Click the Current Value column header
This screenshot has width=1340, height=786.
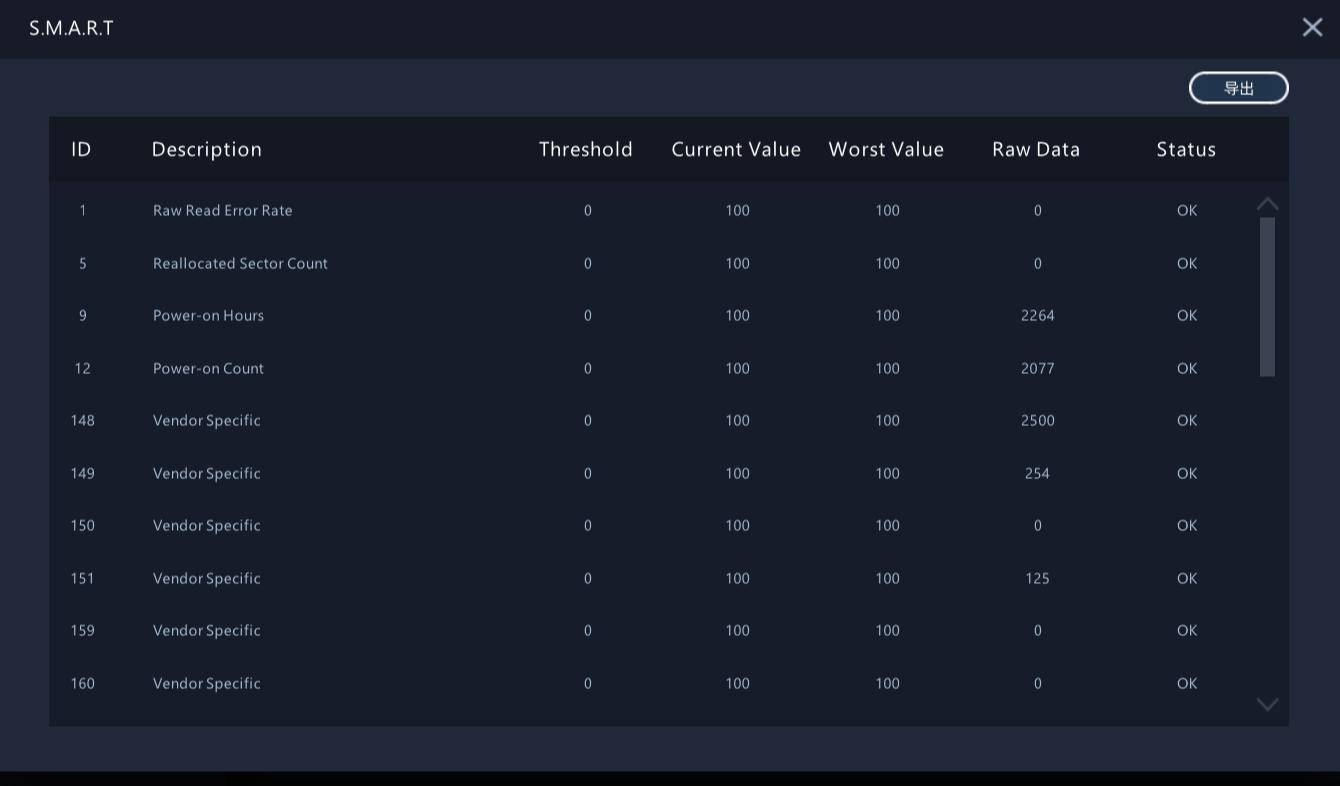[736, 149]
